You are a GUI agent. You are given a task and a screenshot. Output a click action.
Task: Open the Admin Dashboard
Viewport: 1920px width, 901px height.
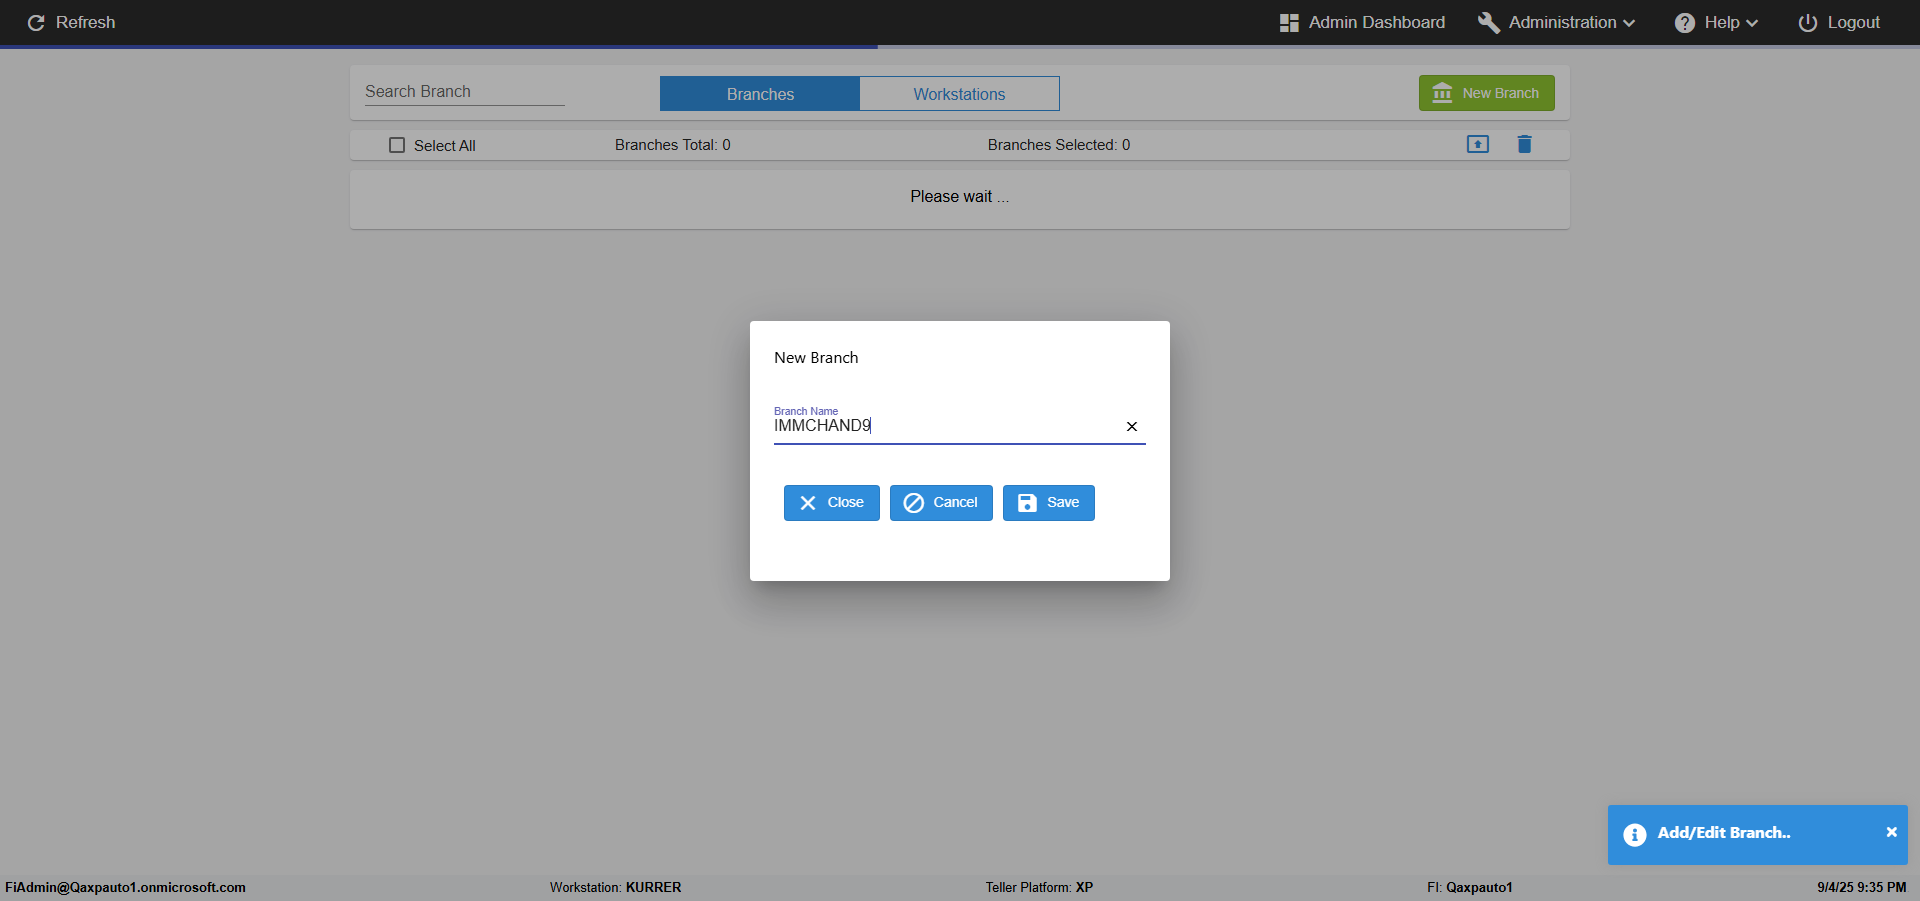click(1362, 22)
